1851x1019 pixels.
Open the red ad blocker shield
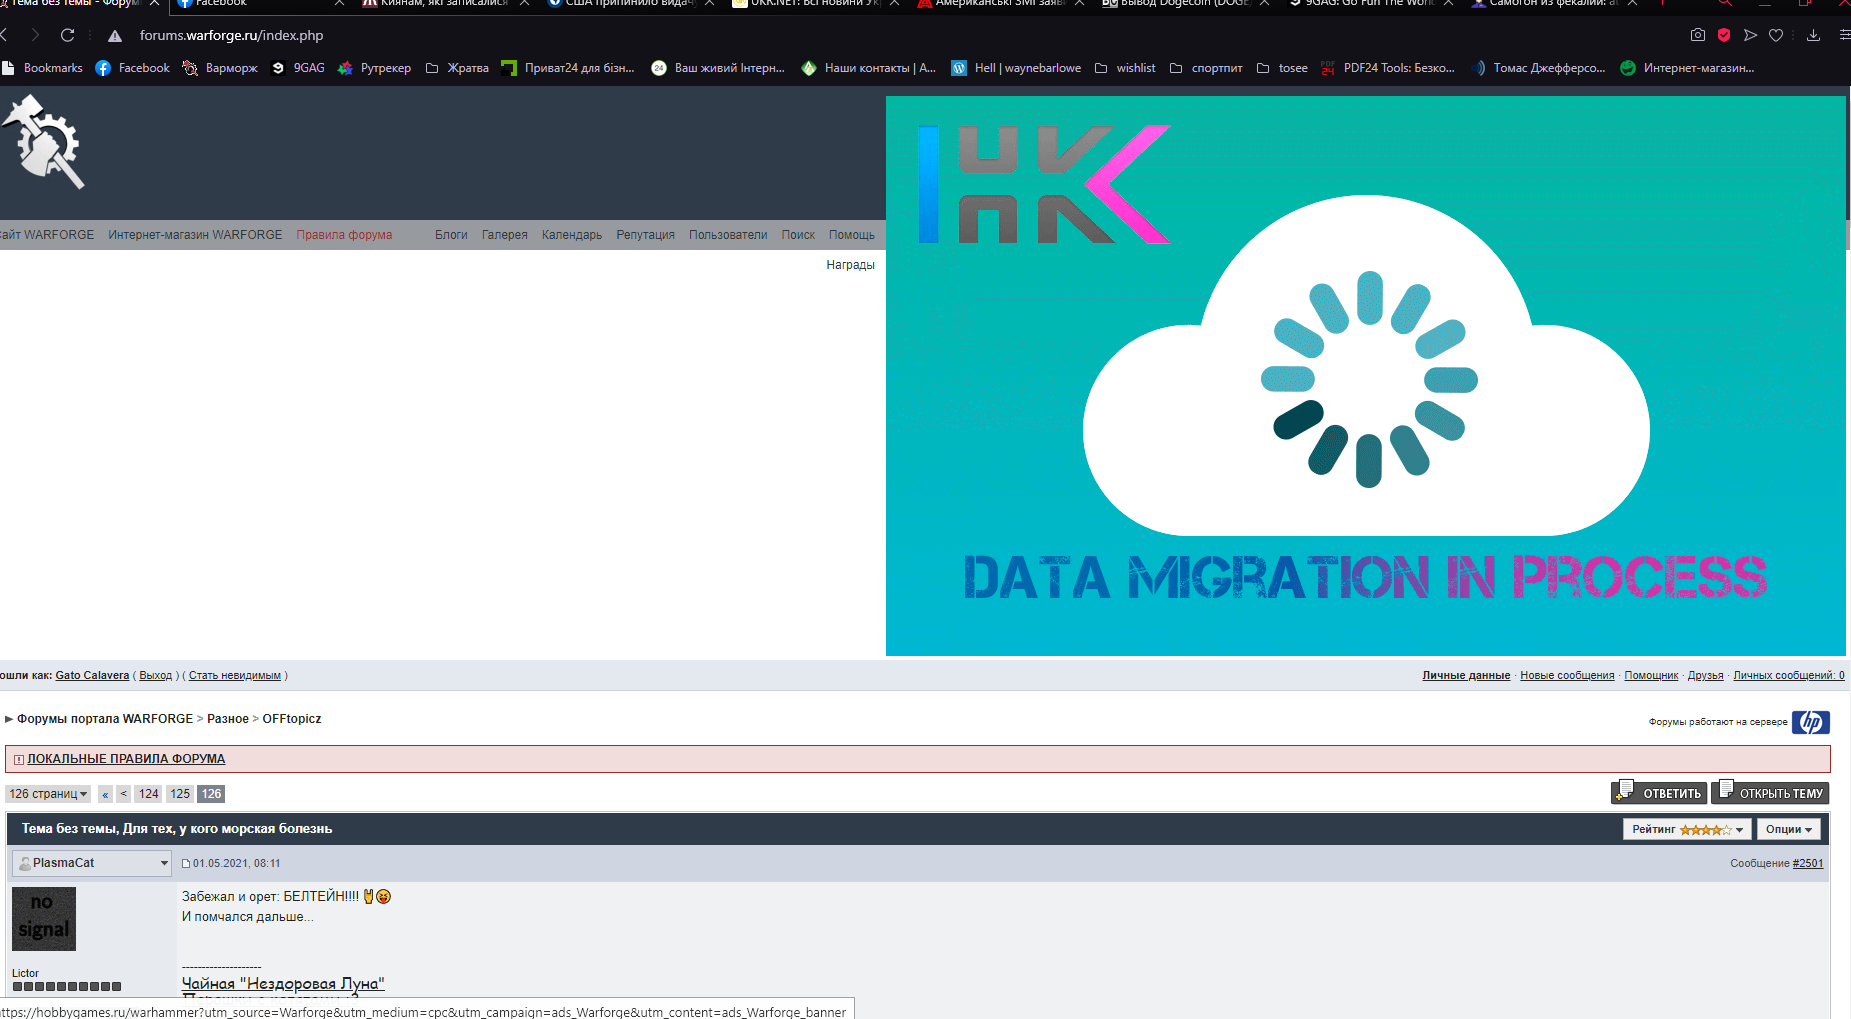click(1724, 35)
